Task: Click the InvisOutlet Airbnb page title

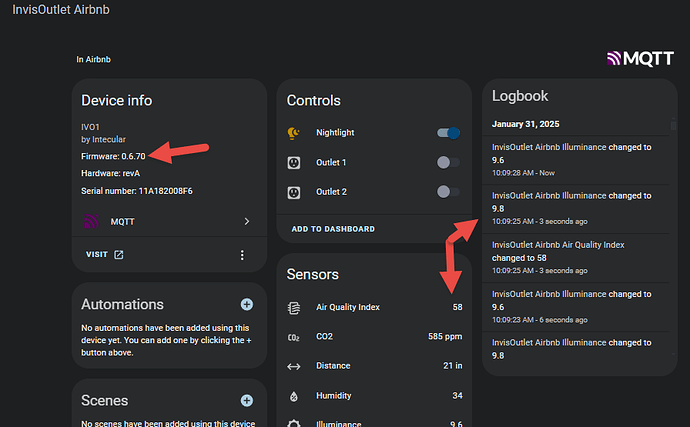Action: (61, 10)
